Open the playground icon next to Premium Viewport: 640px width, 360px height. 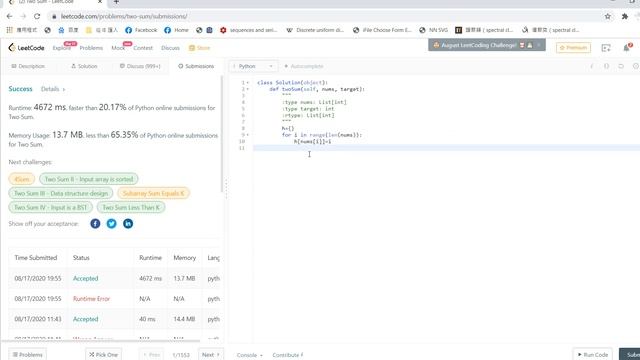click(606, 48)
